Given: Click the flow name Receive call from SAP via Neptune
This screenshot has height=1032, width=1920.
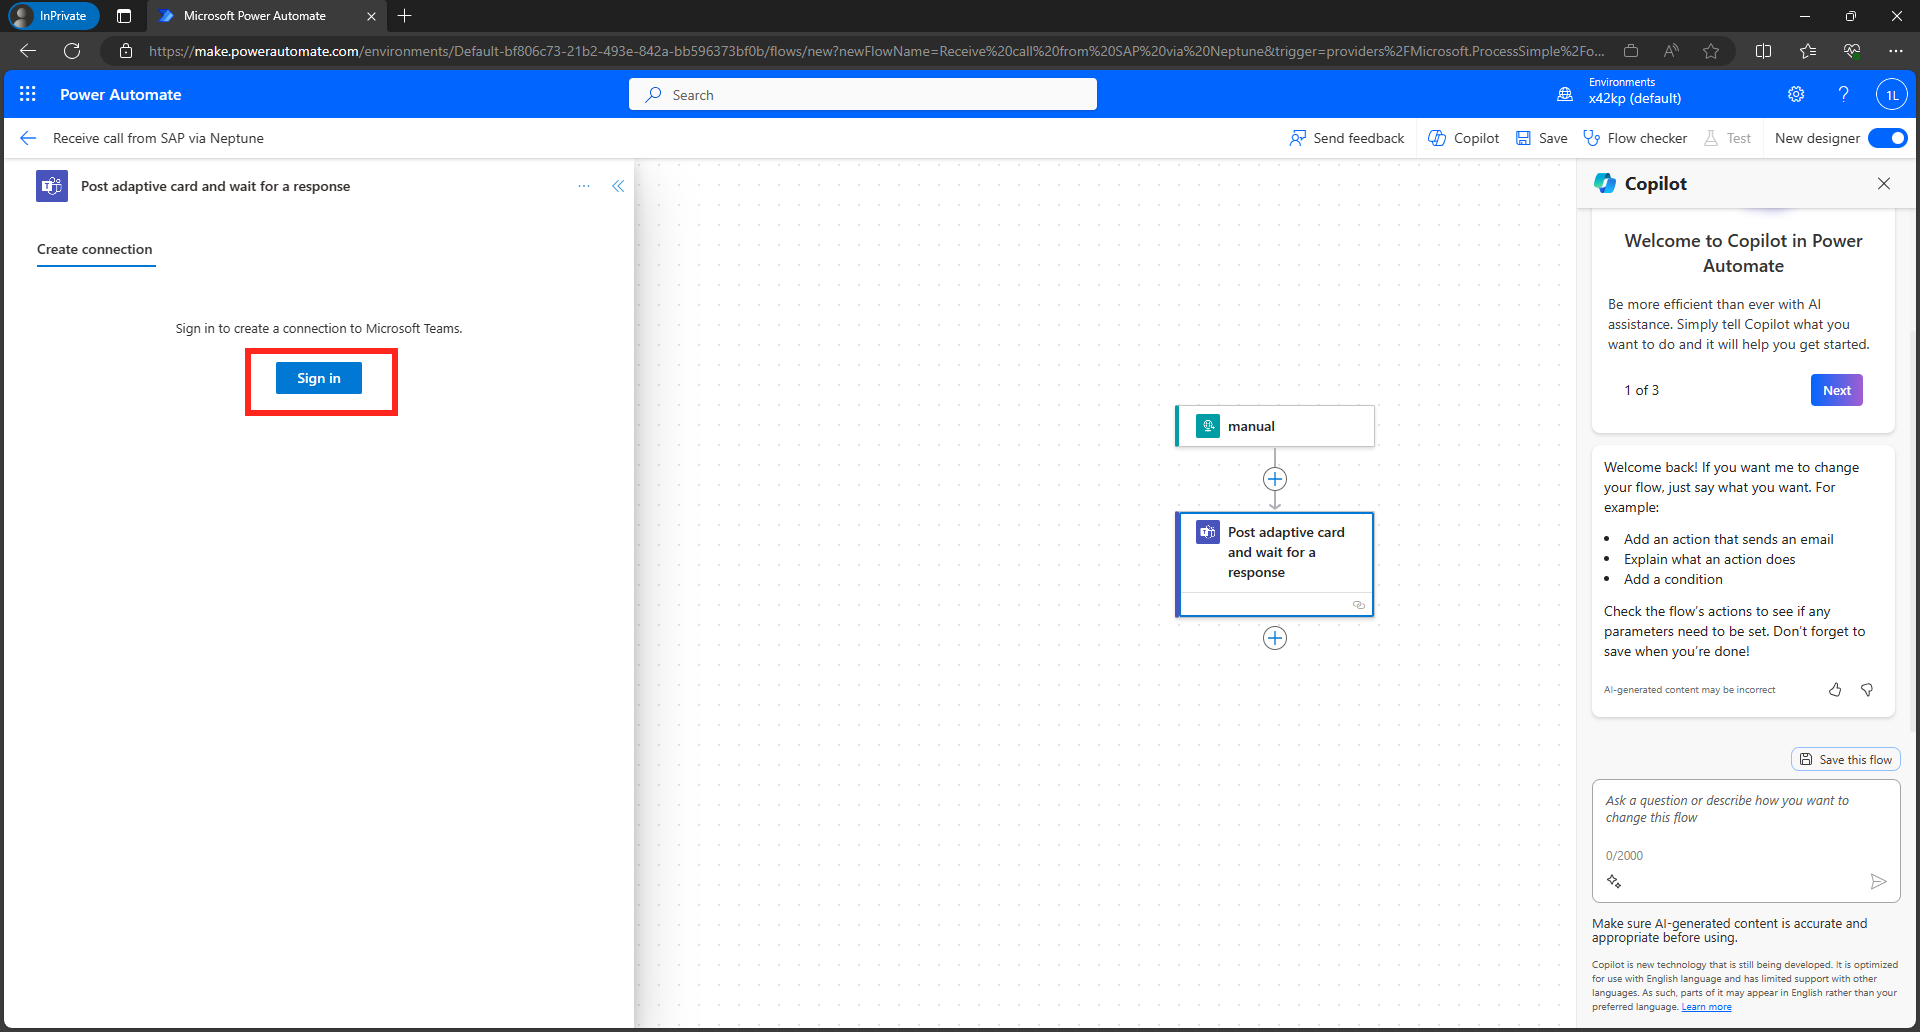Looking at the screenshot, I should [x=158, y=138].
